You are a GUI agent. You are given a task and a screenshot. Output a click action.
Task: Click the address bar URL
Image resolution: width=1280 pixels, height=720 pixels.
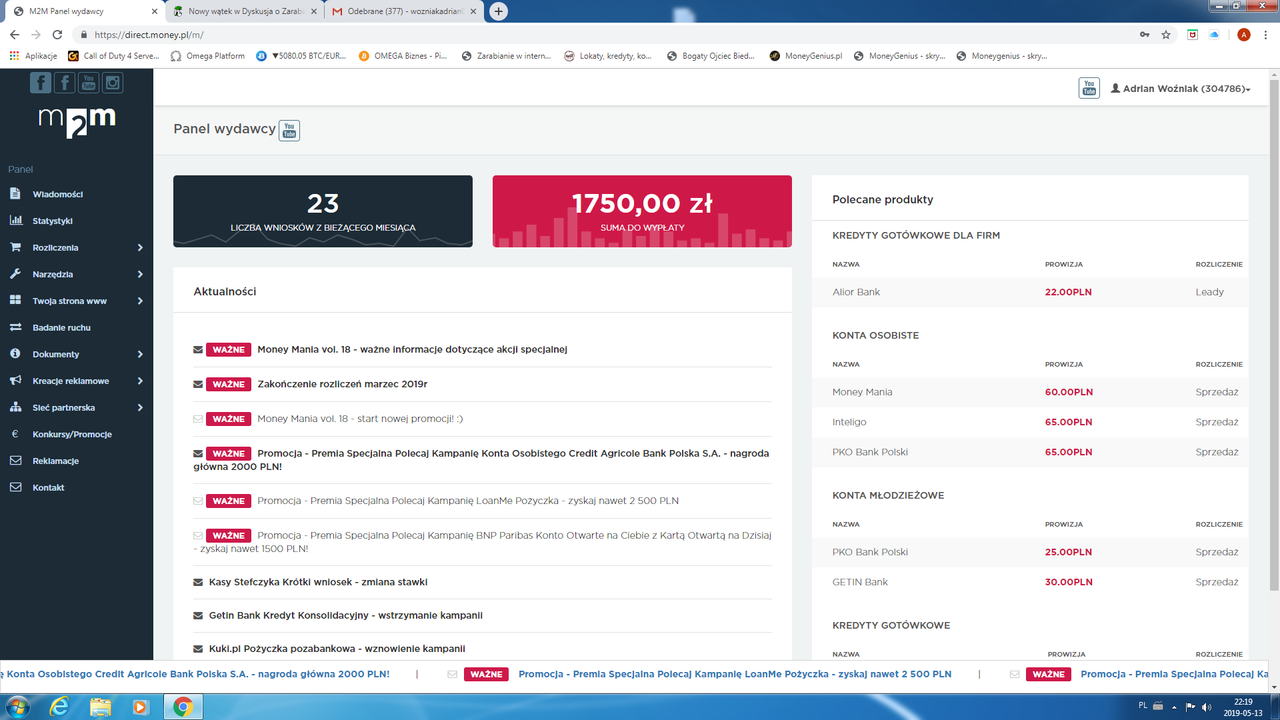pyautogui.click(x=149, y=34)
